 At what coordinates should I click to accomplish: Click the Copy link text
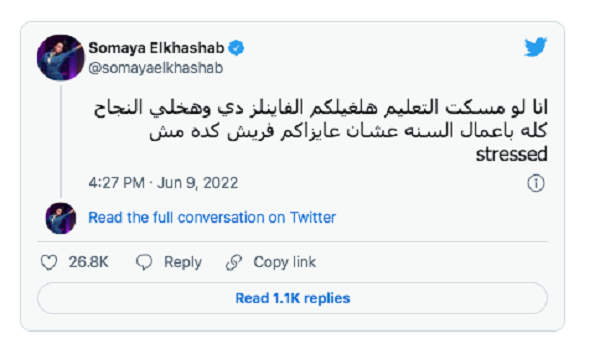tap(285, 262)
